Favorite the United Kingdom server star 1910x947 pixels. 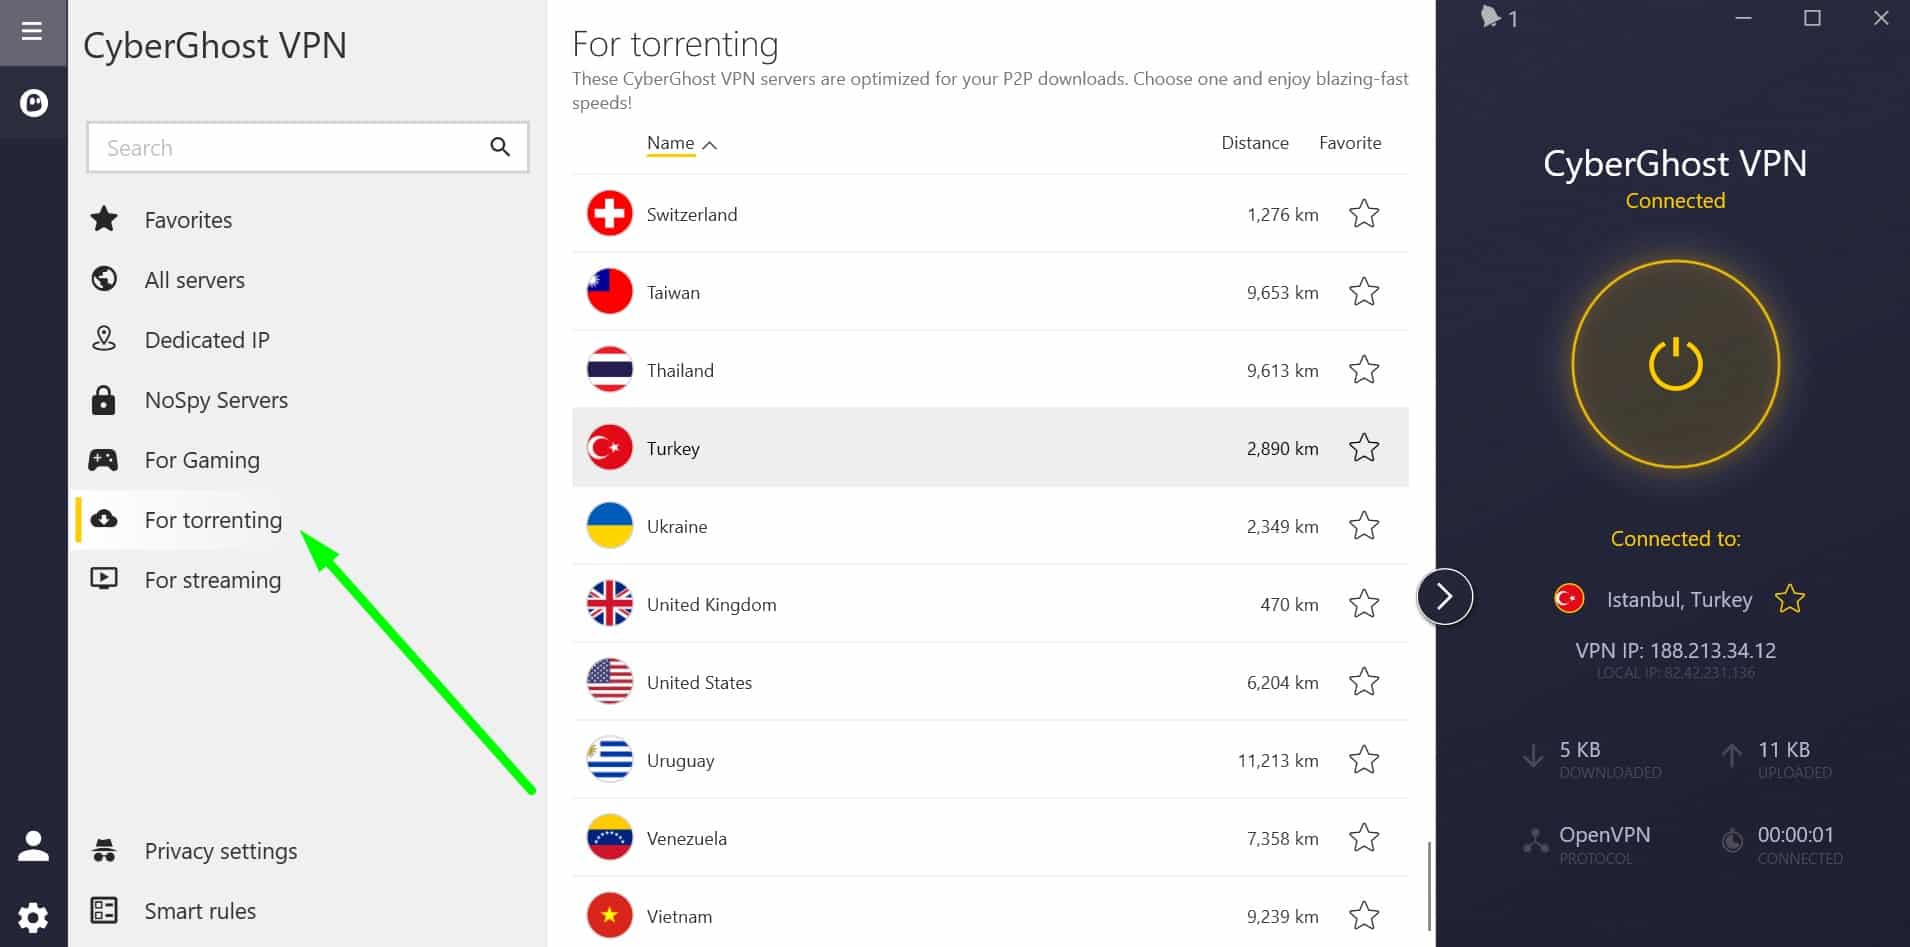tap(1364, 604)
